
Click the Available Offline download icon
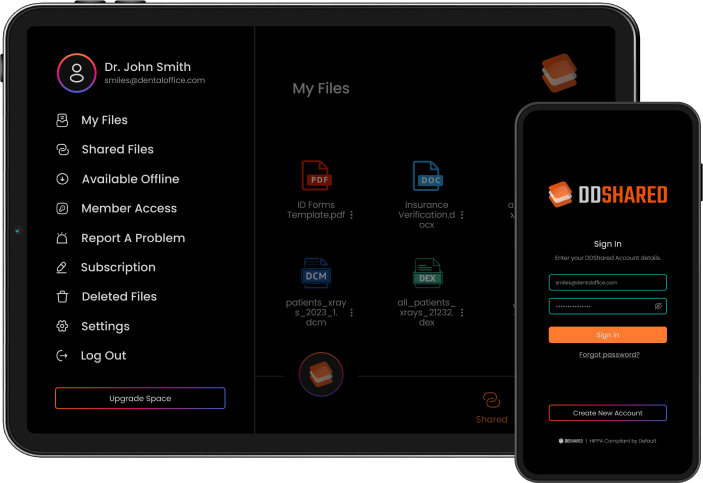pos(62,179)
